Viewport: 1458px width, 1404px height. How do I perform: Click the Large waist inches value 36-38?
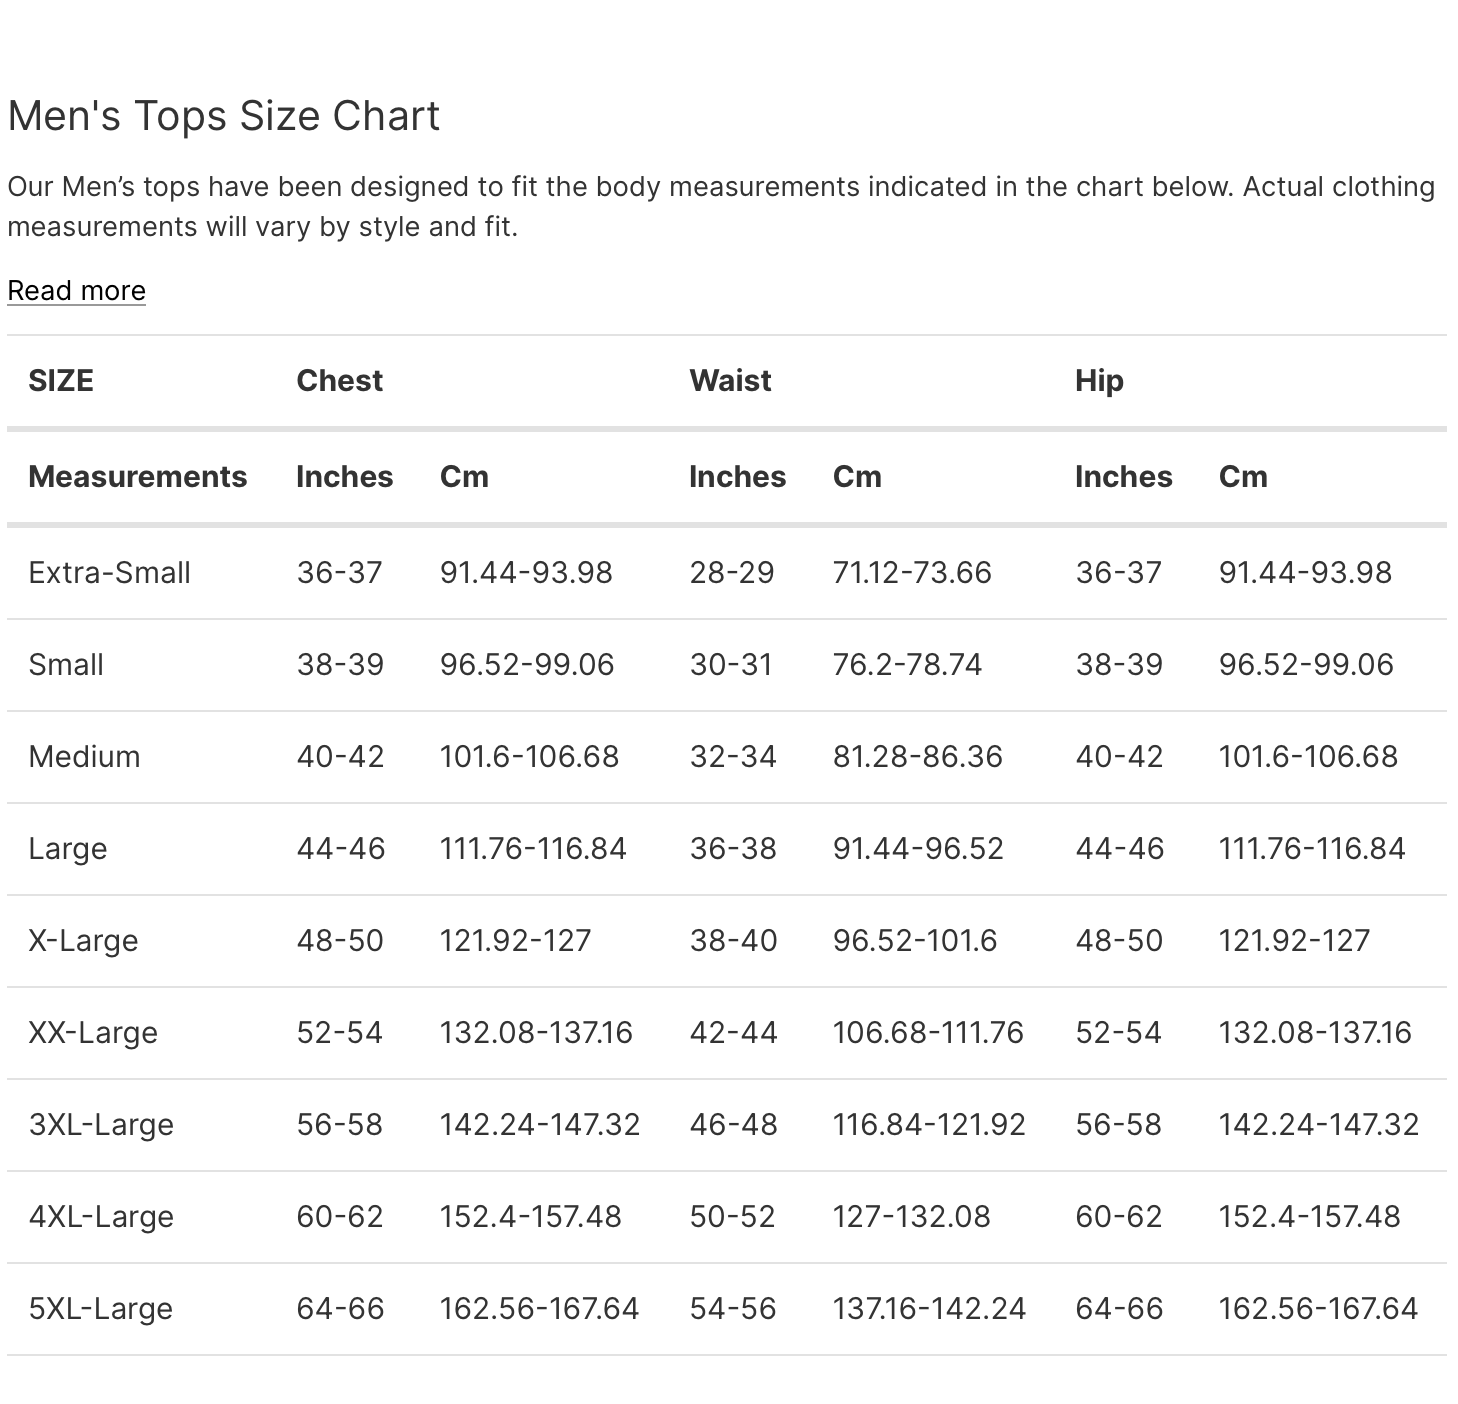click(733, 849)
